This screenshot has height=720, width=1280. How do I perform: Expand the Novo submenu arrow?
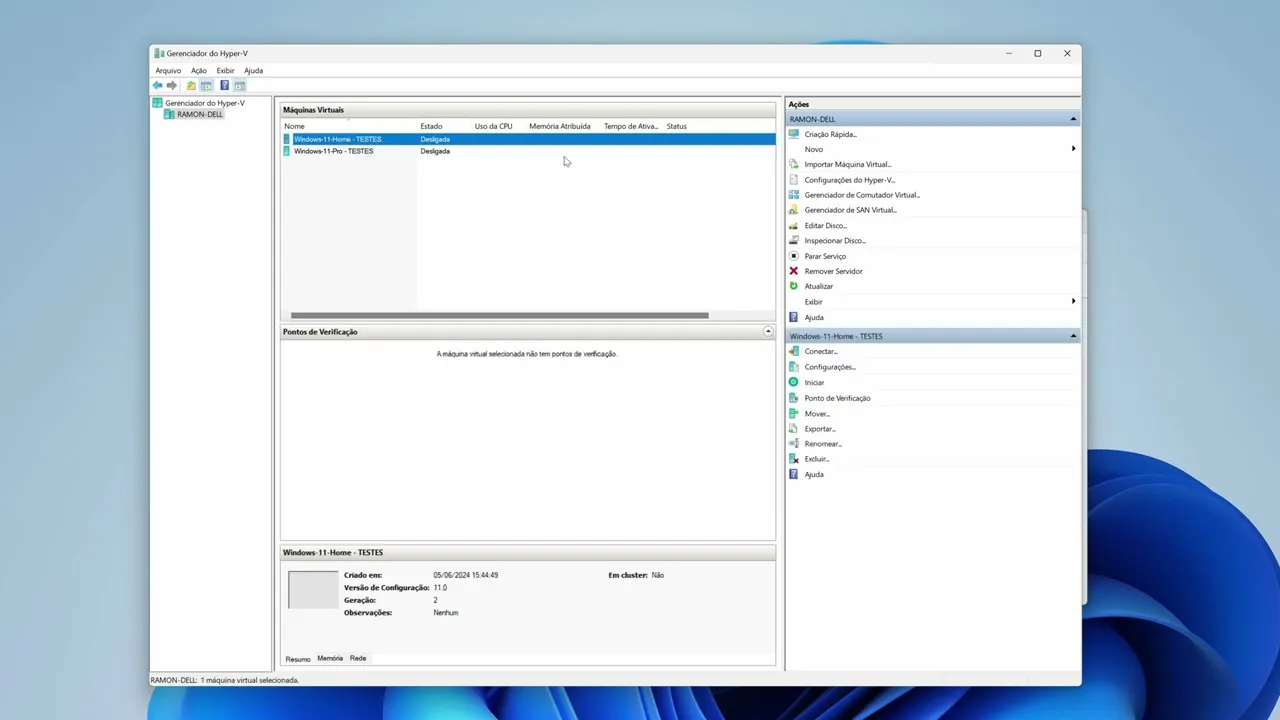click(x=1073, y=149)
